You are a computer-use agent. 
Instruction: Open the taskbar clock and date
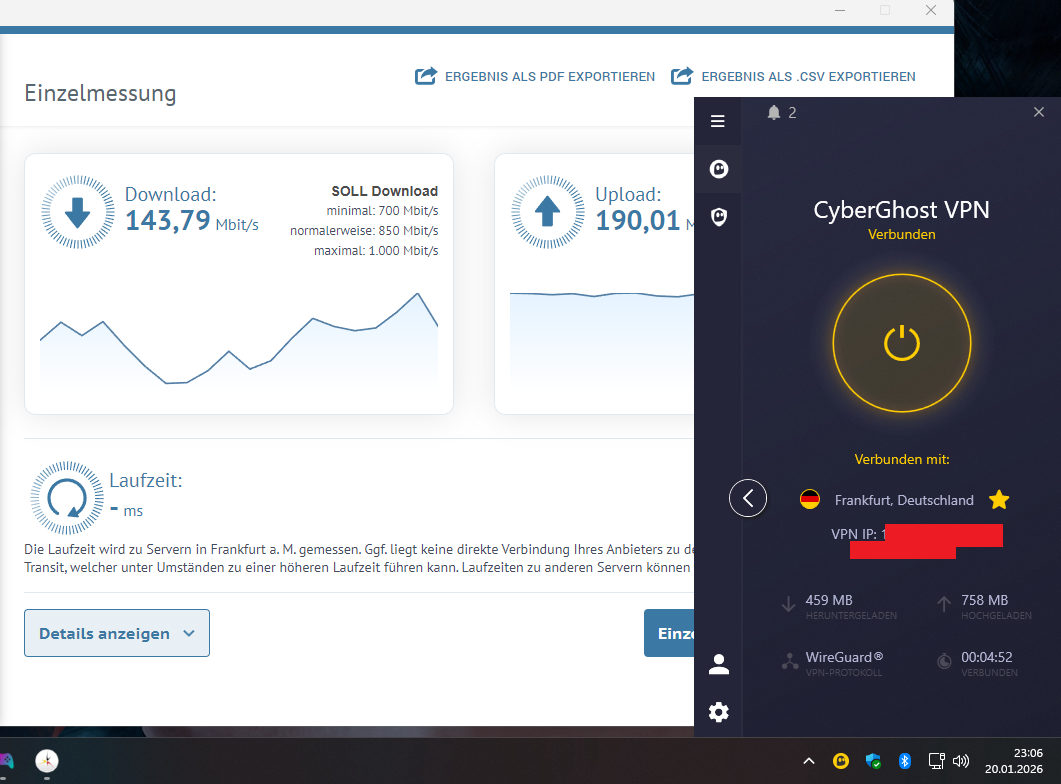(1014, 761)
